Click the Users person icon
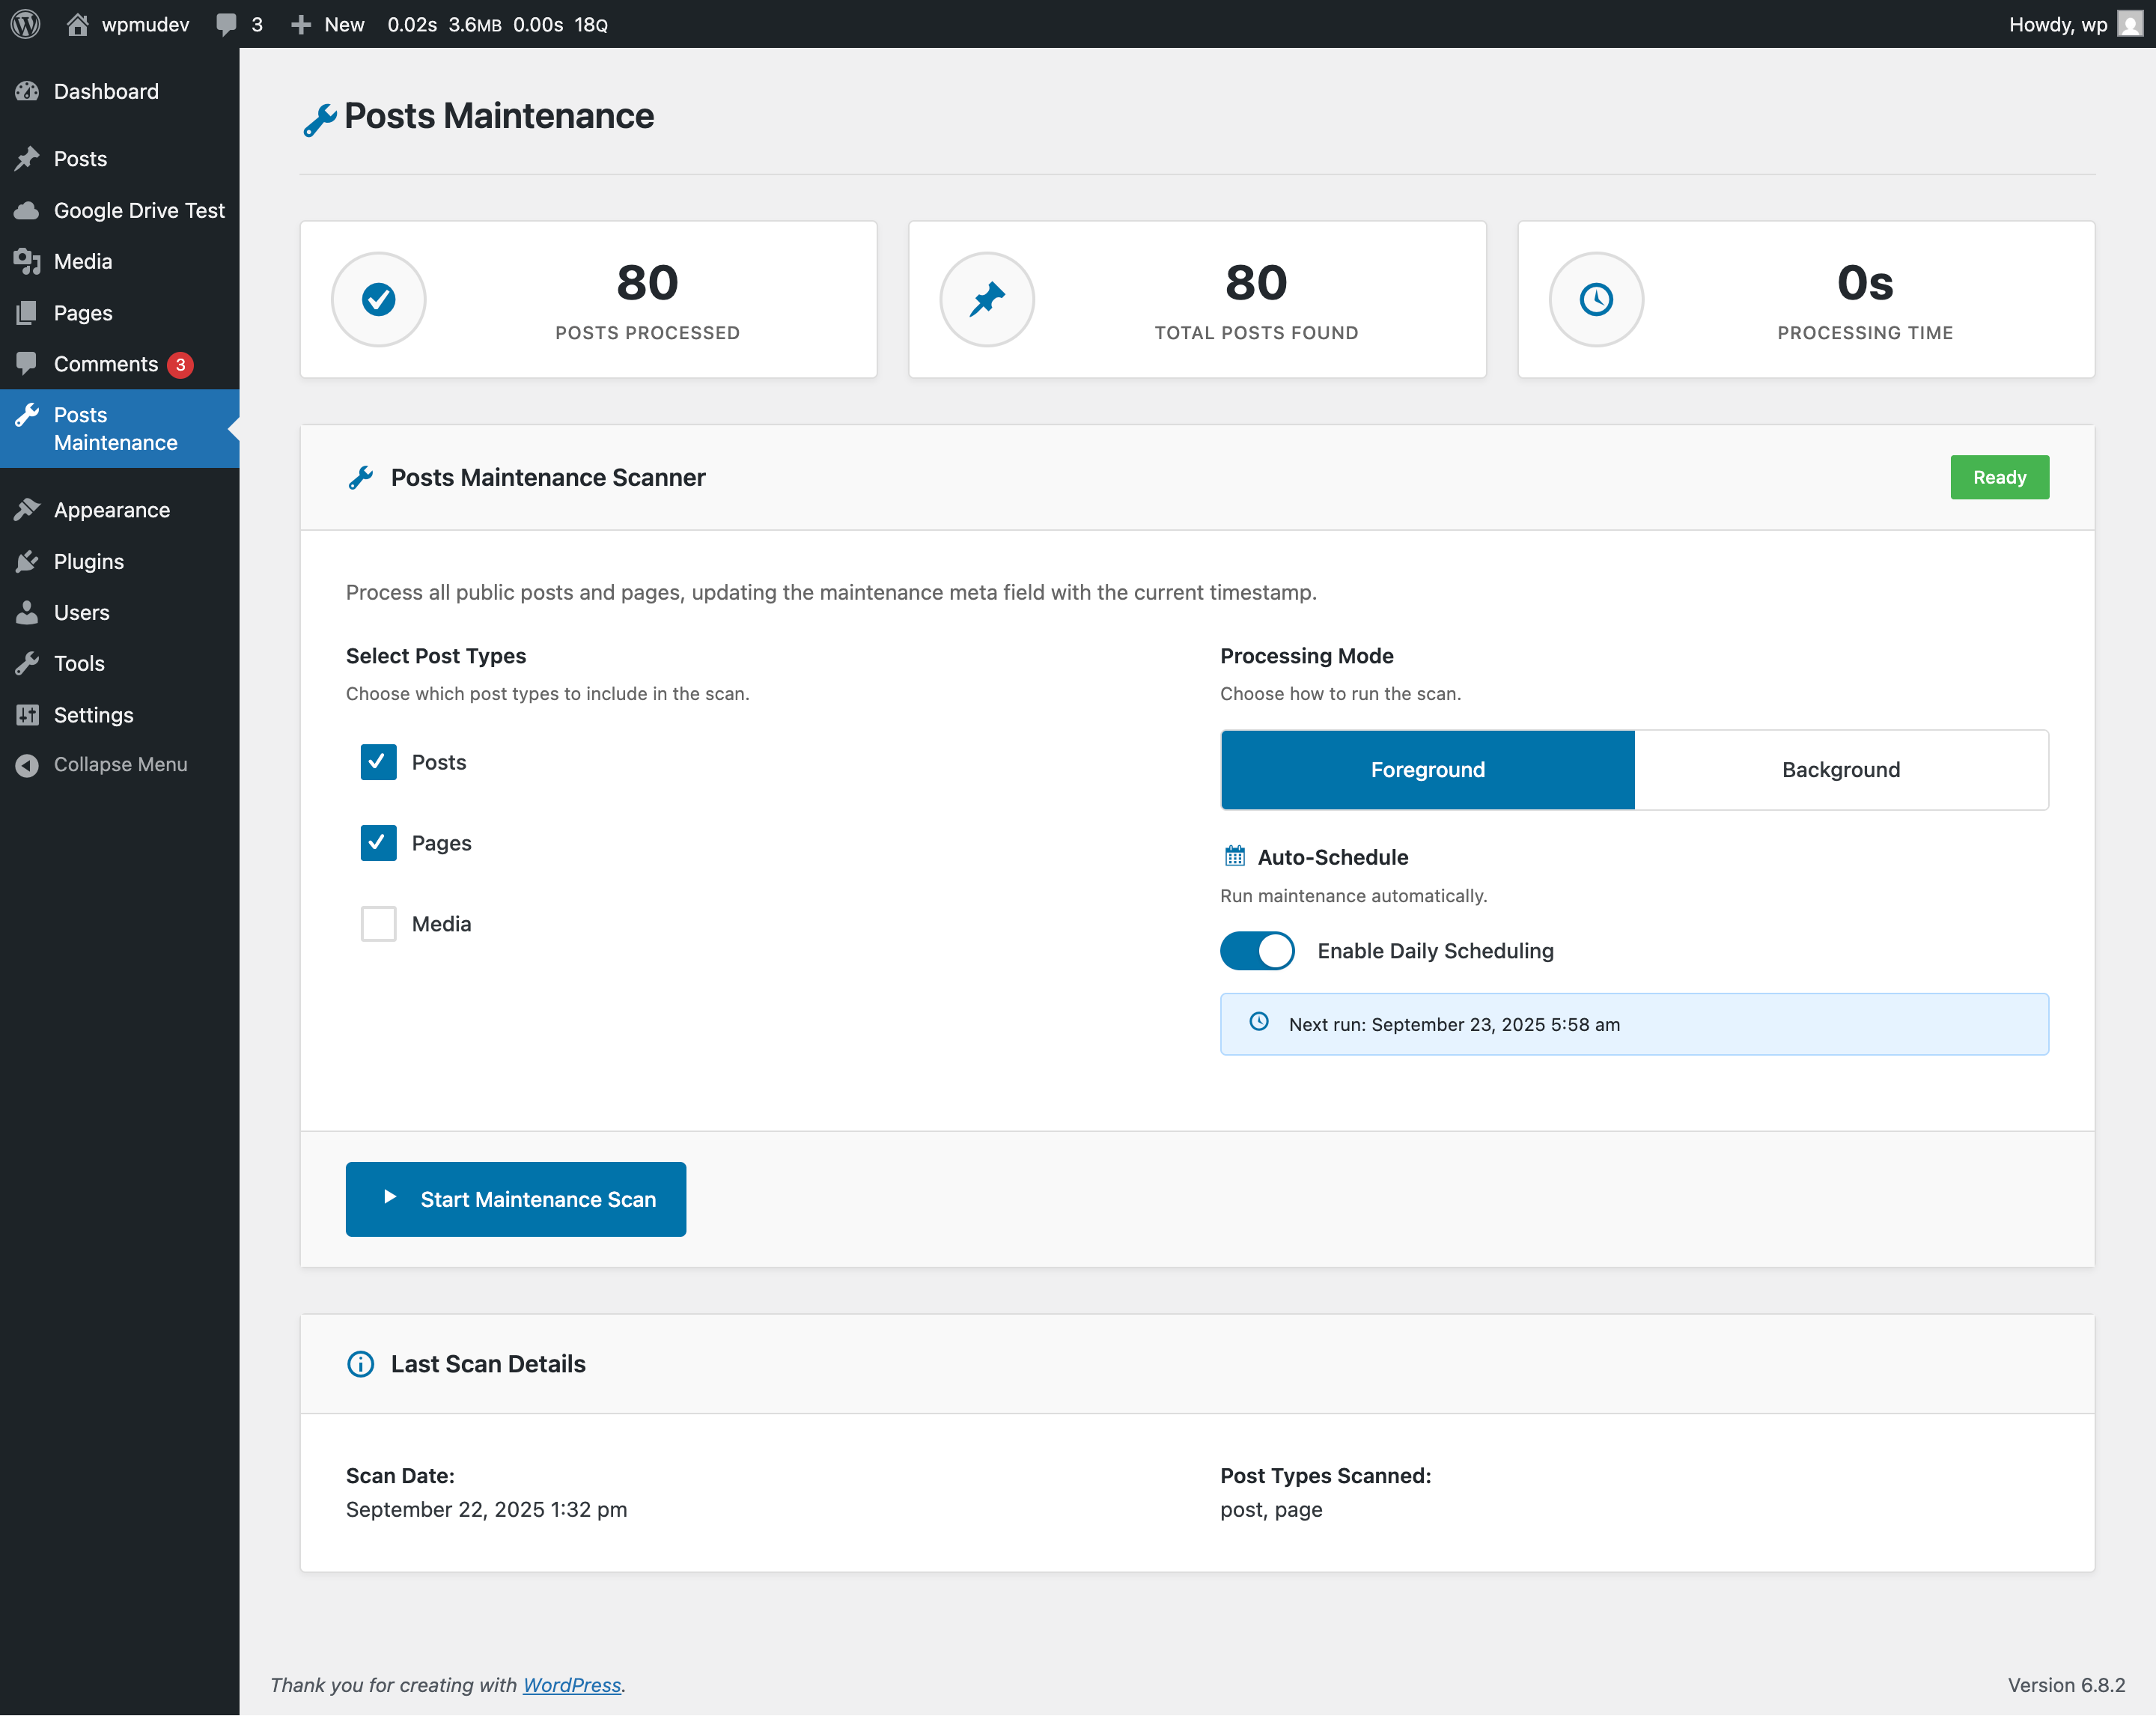Viewport: 2156px width, 1716px height. point(27,612)
